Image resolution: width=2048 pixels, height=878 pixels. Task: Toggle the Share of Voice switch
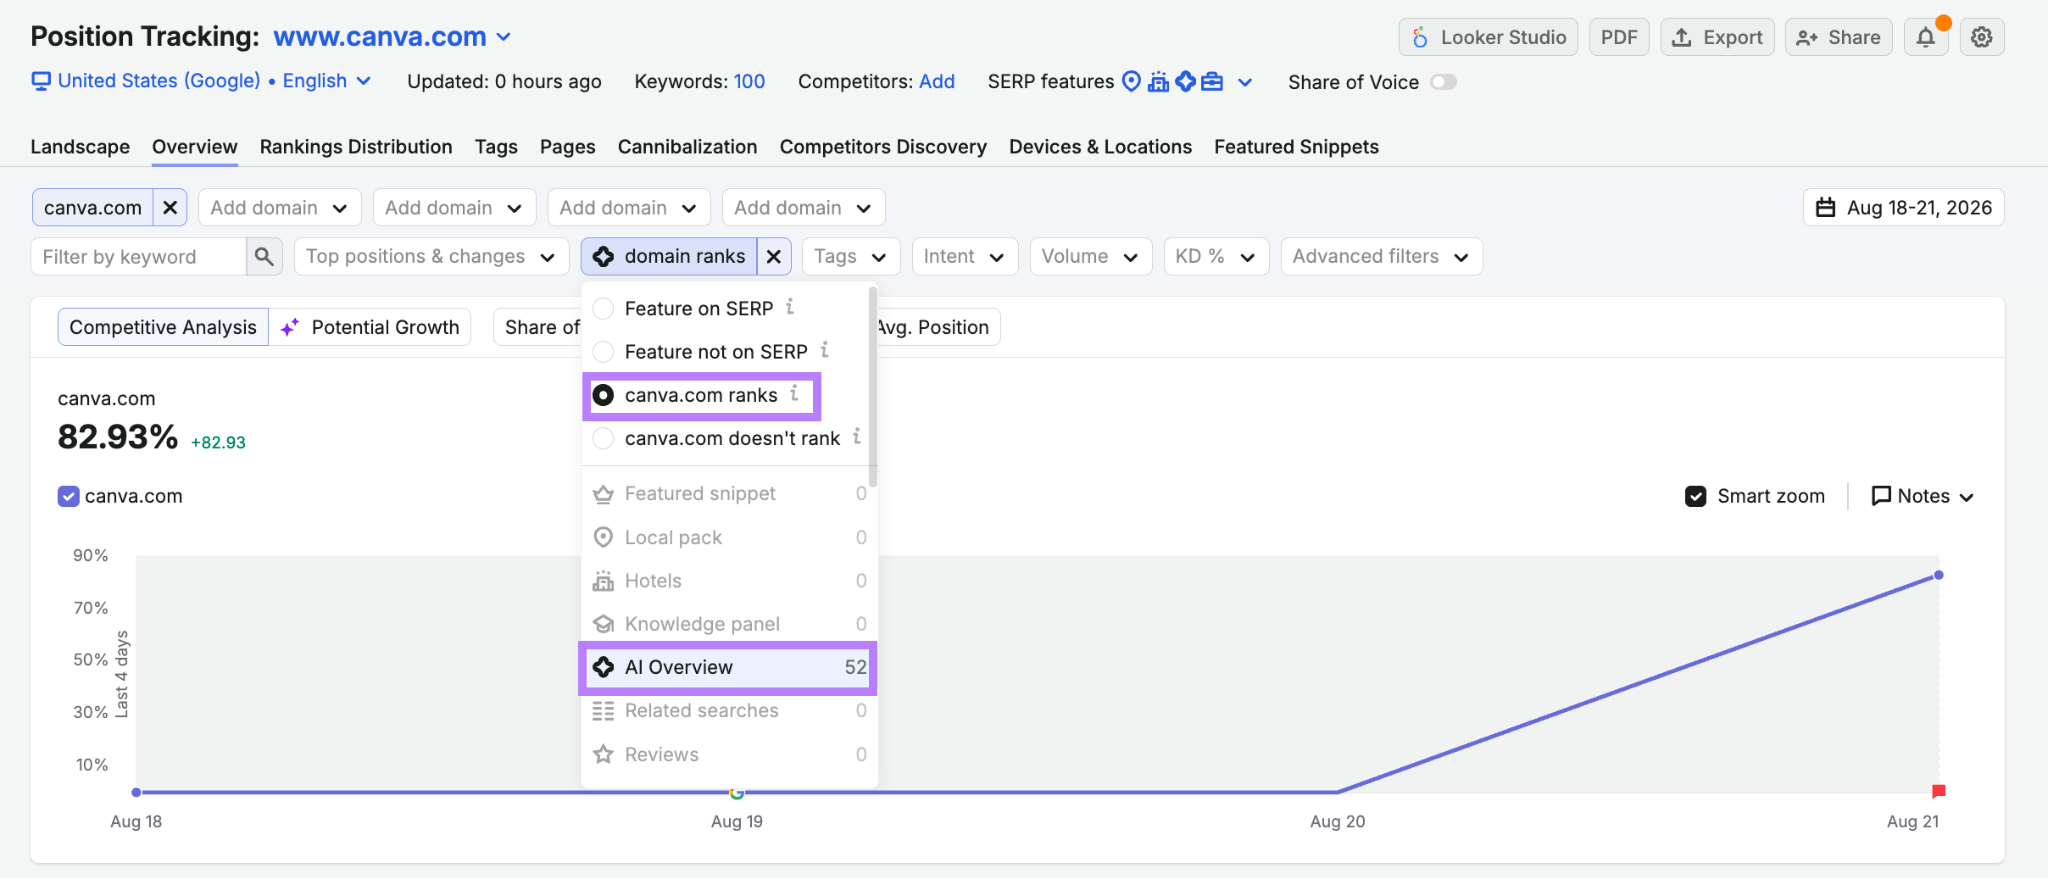(x=1443, y=82)
